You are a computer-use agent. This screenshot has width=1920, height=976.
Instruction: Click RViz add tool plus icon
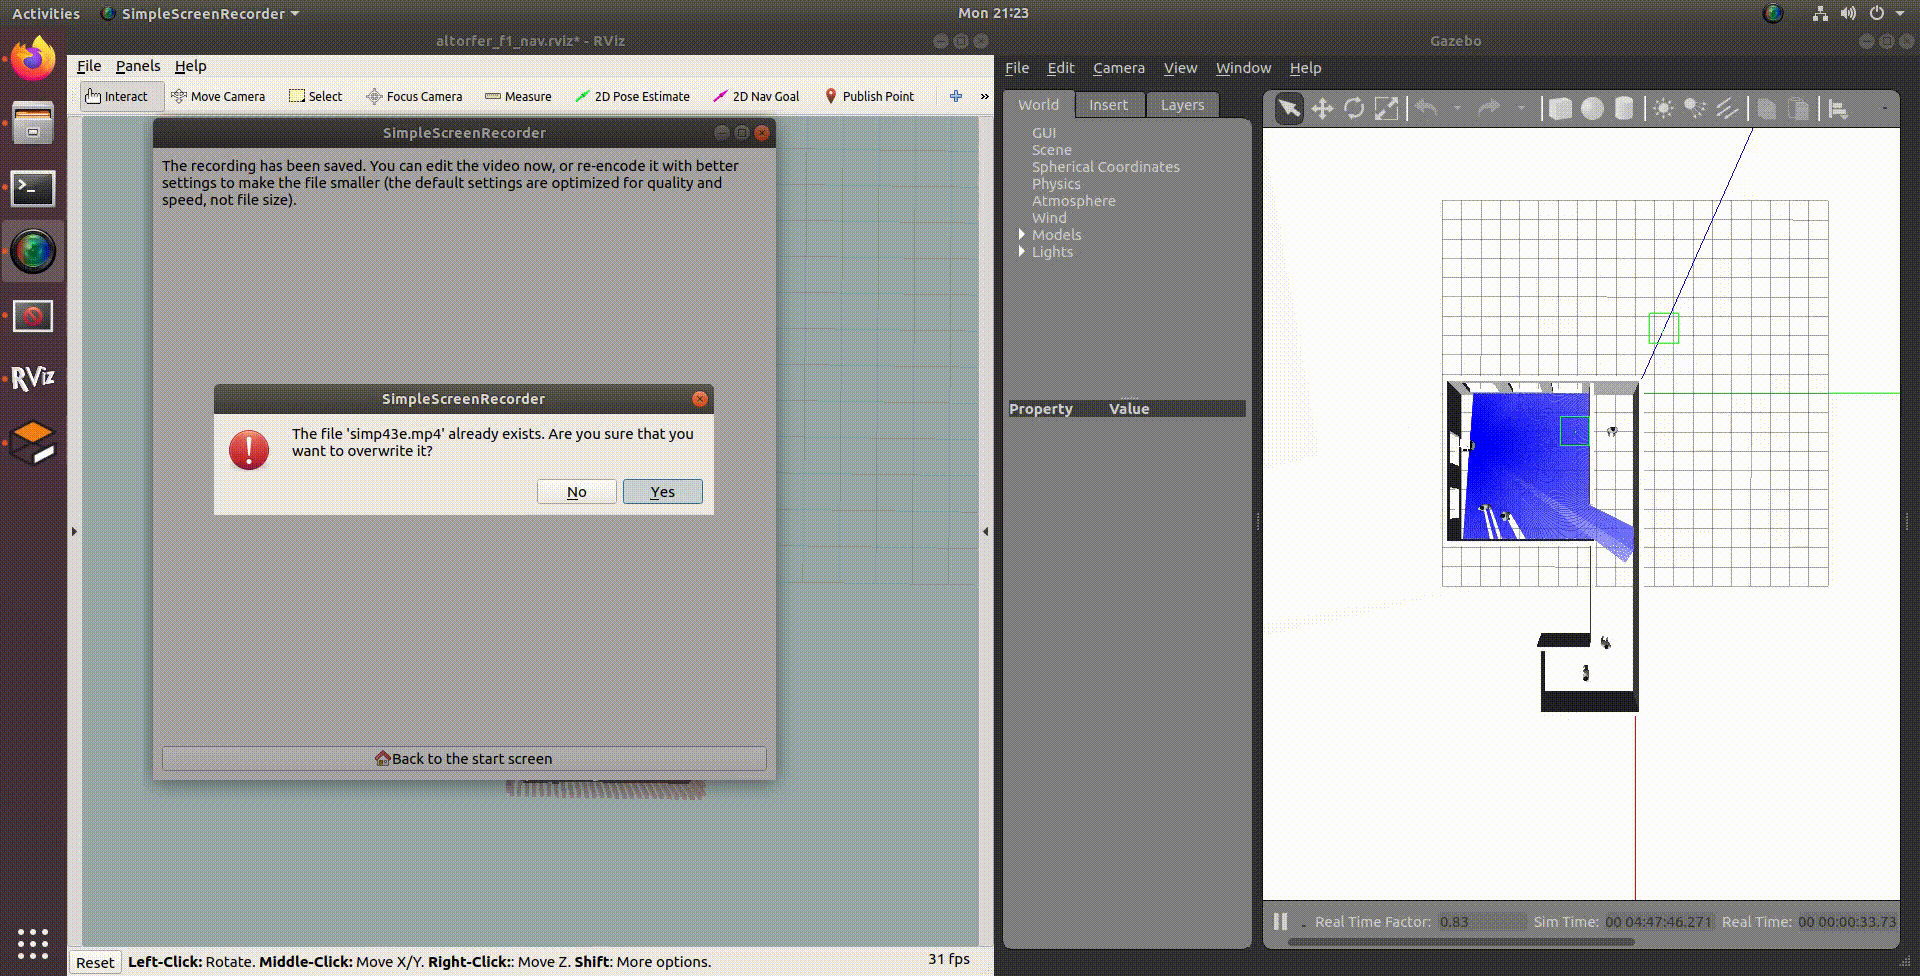[956, 96]
